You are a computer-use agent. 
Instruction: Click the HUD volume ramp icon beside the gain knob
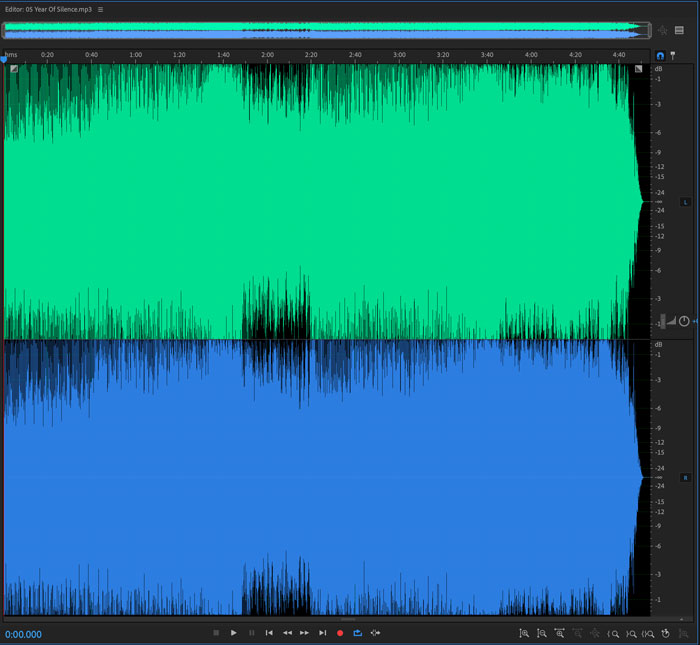671,321
